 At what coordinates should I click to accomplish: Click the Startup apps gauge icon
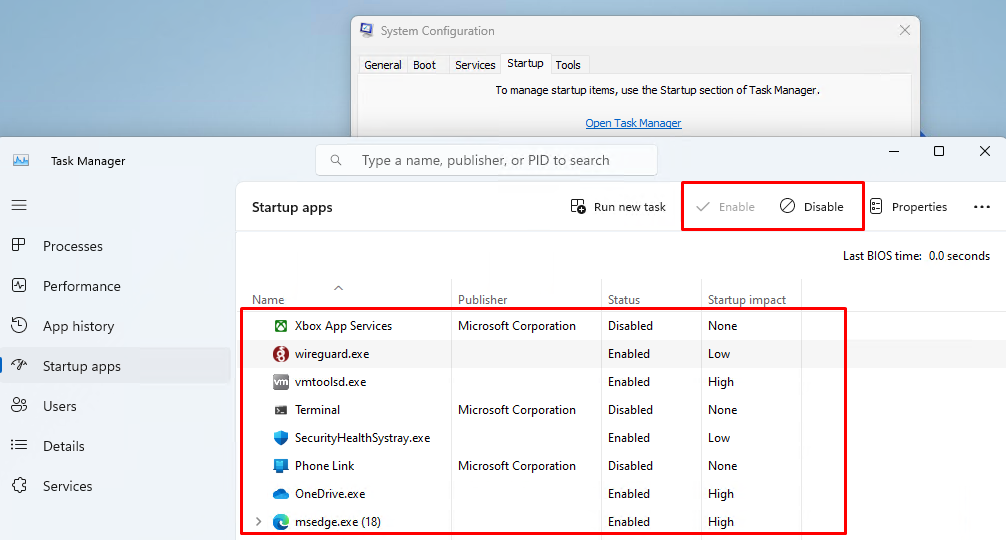(x=19, y=365)
